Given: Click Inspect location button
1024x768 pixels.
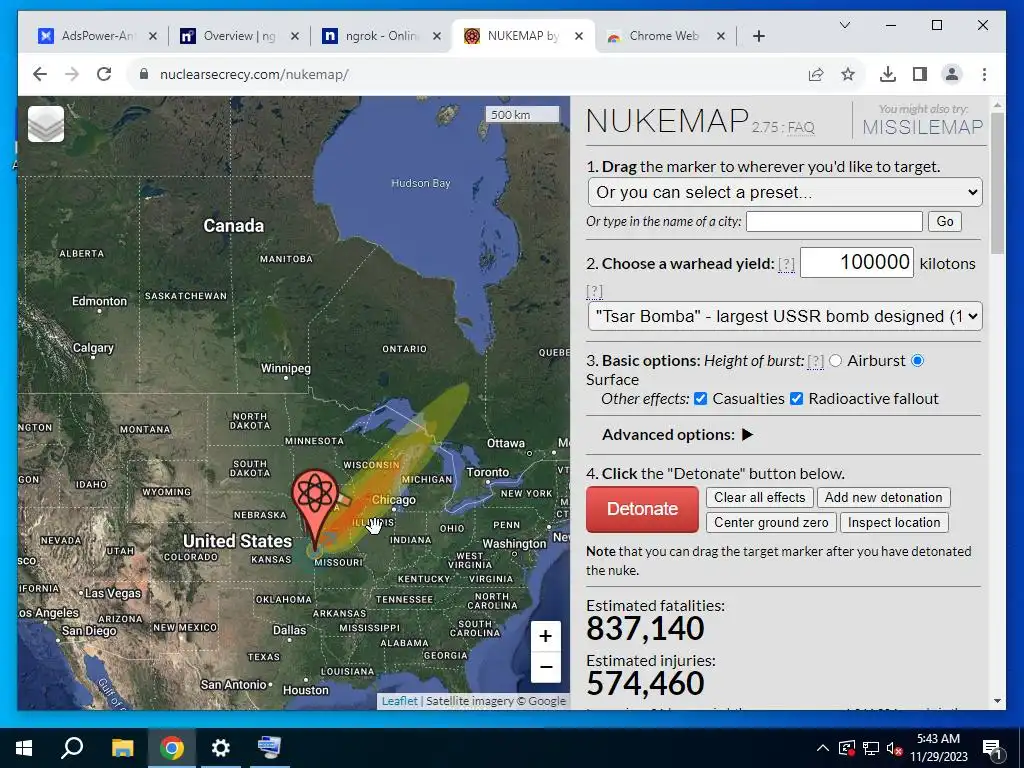Looking at the screenshot, I should click(894, 522).
